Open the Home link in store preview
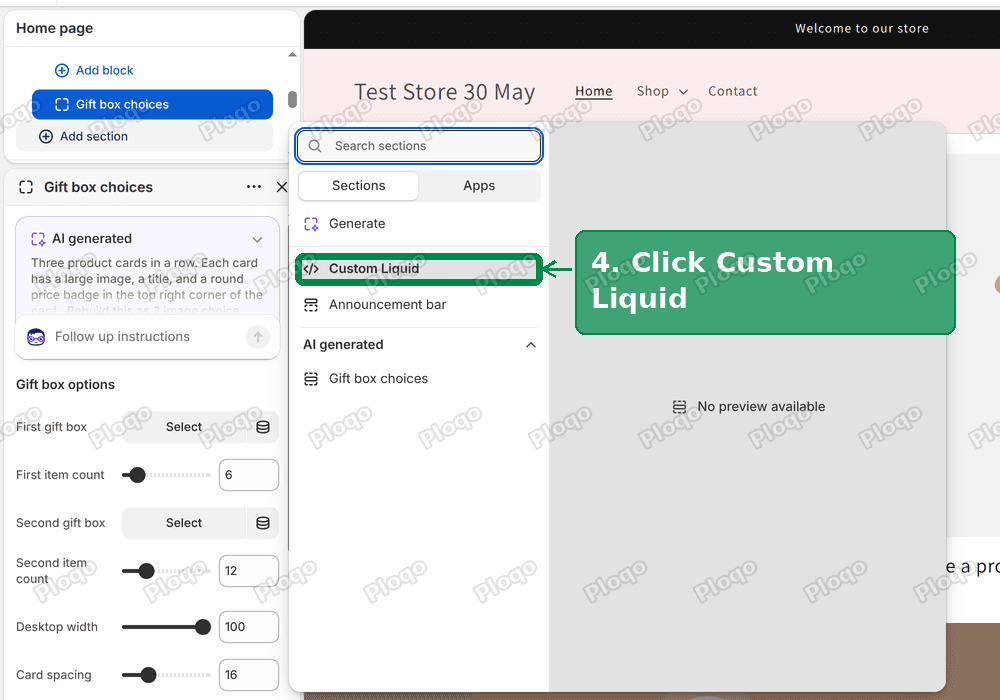The image size is (1000, 700). pyautogui.click(x=594, y=91)
